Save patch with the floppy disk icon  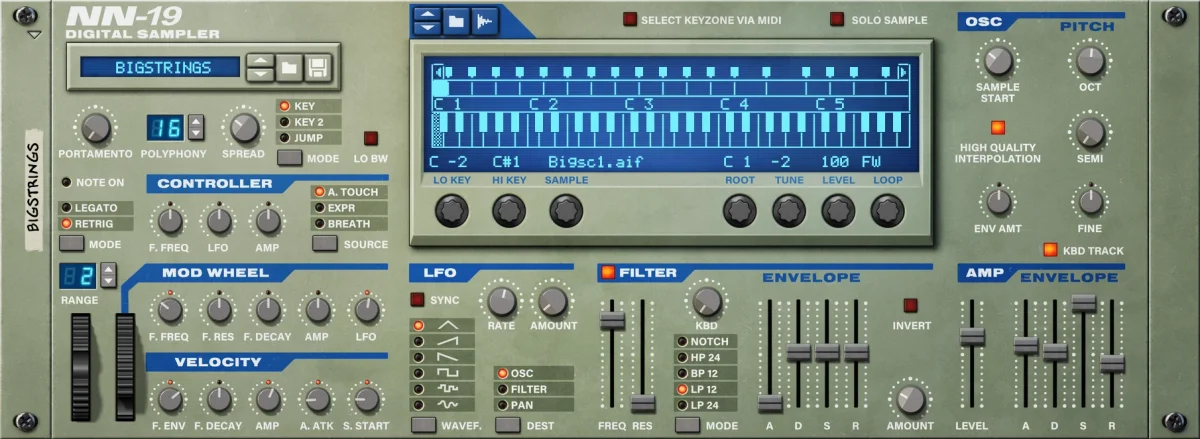[317, 68]
